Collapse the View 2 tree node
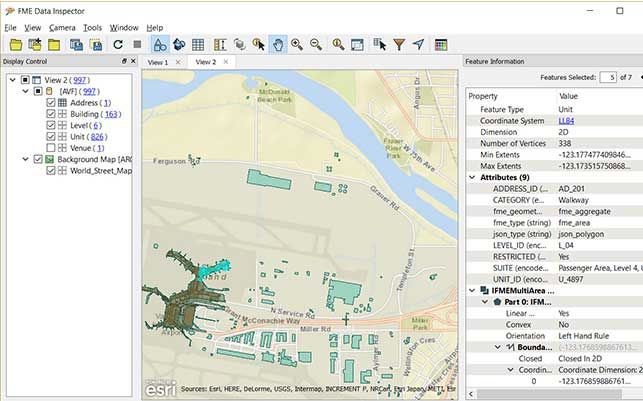Screen dimensions: 643x401 pyautogui.click(x=13, y=80)
